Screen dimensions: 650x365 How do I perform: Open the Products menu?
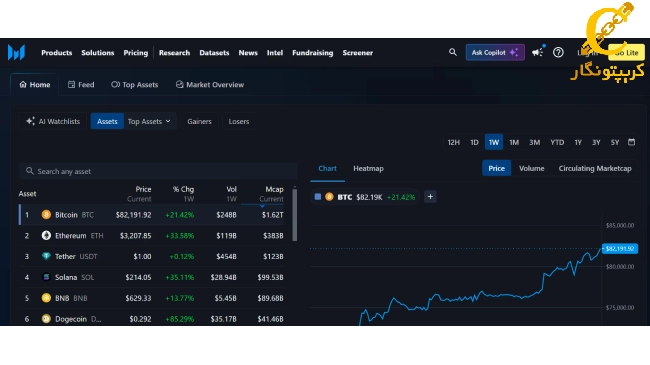point(56,53)
